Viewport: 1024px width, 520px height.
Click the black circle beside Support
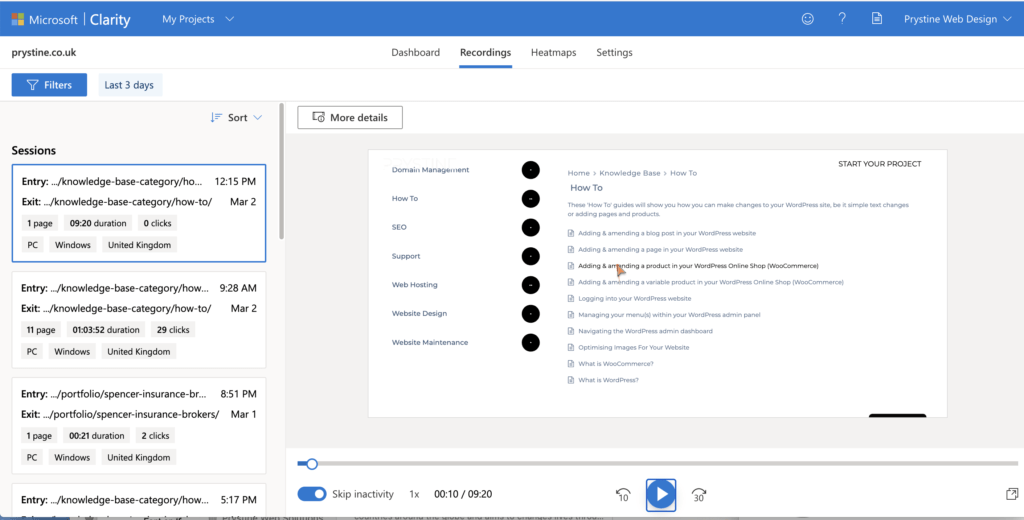531,256
